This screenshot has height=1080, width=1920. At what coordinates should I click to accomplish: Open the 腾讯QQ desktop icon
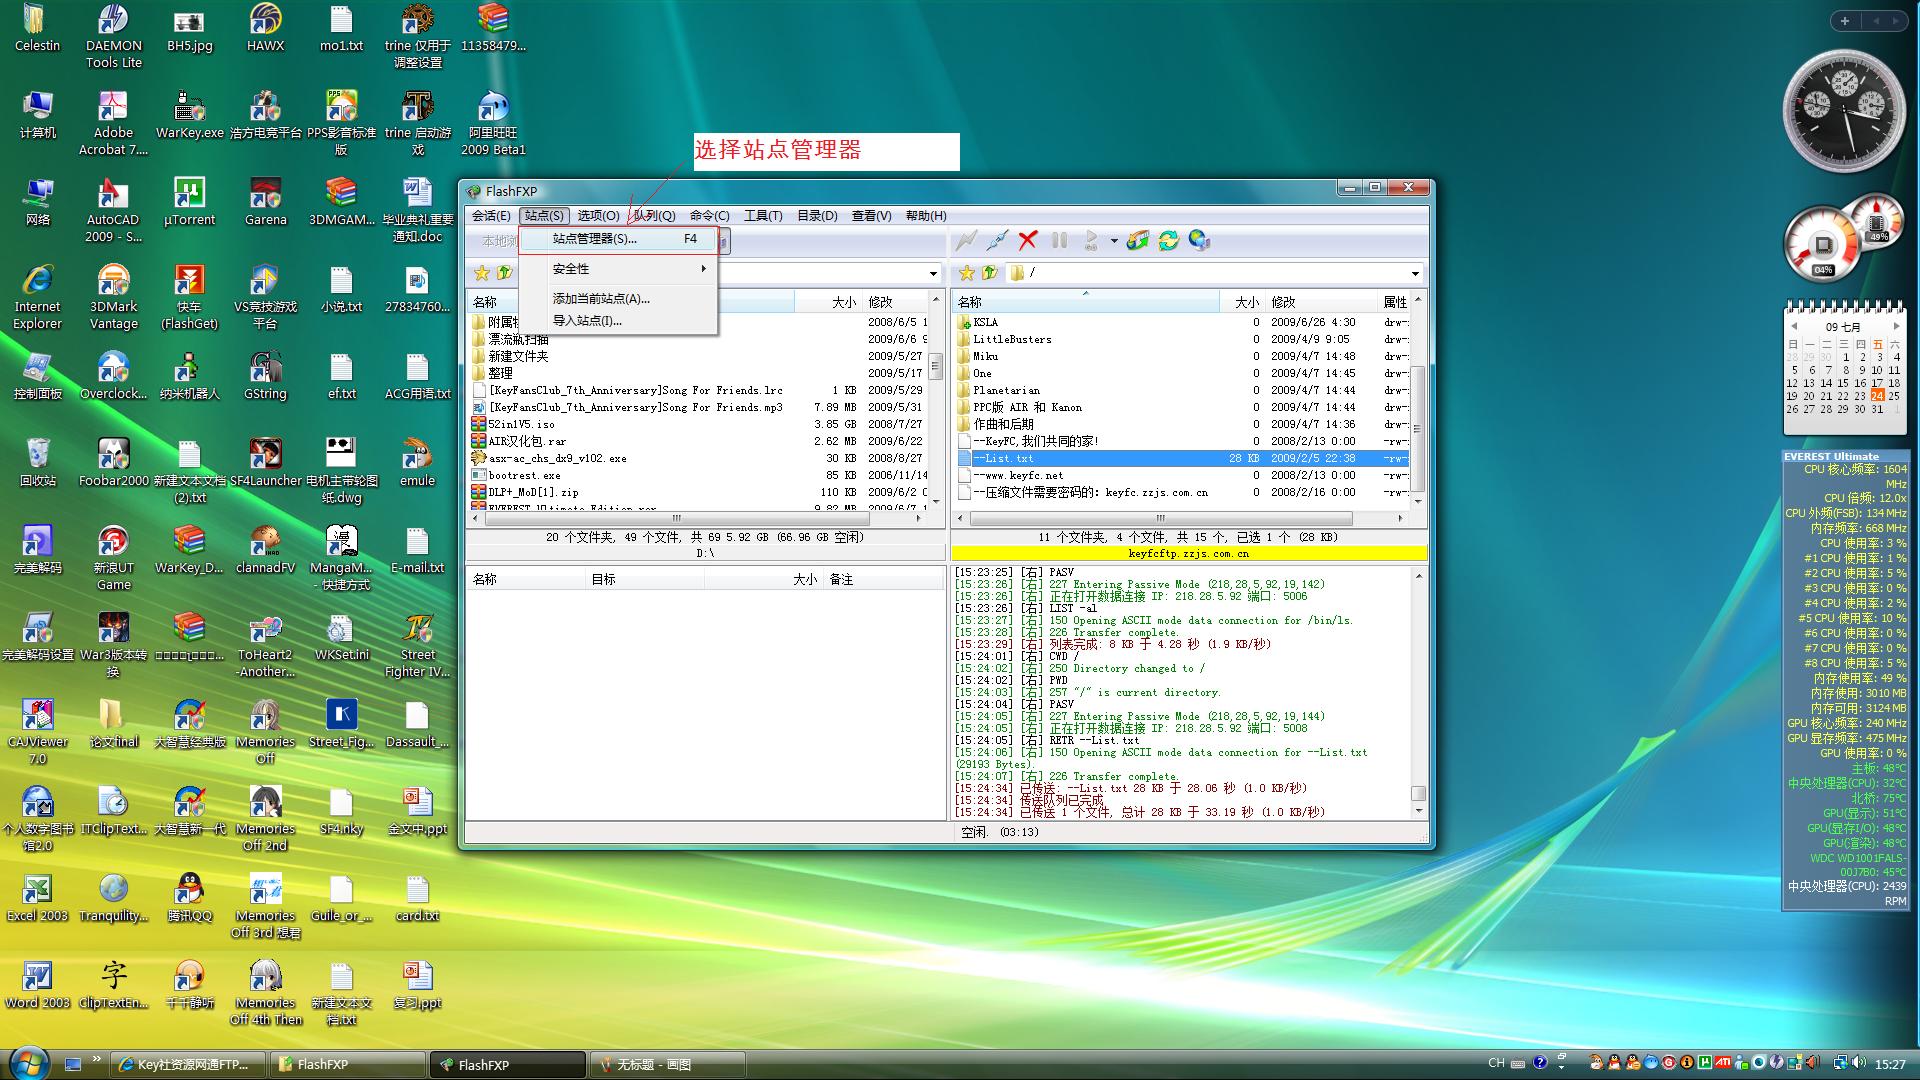click(x=189, y=898)
